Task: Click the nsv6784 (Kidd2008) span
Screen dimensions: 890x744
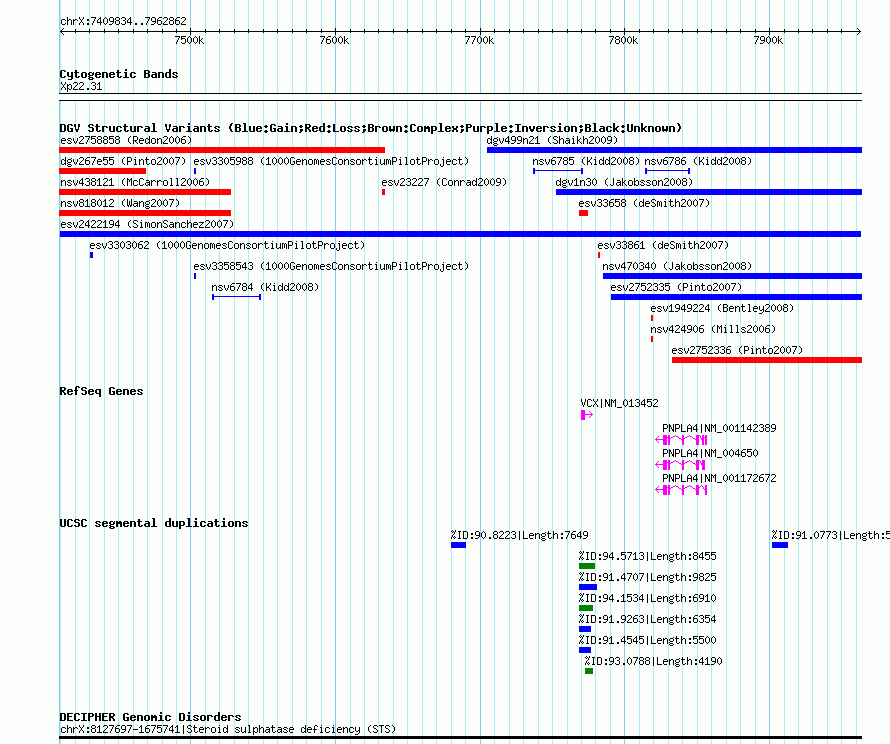Action: 237,297
